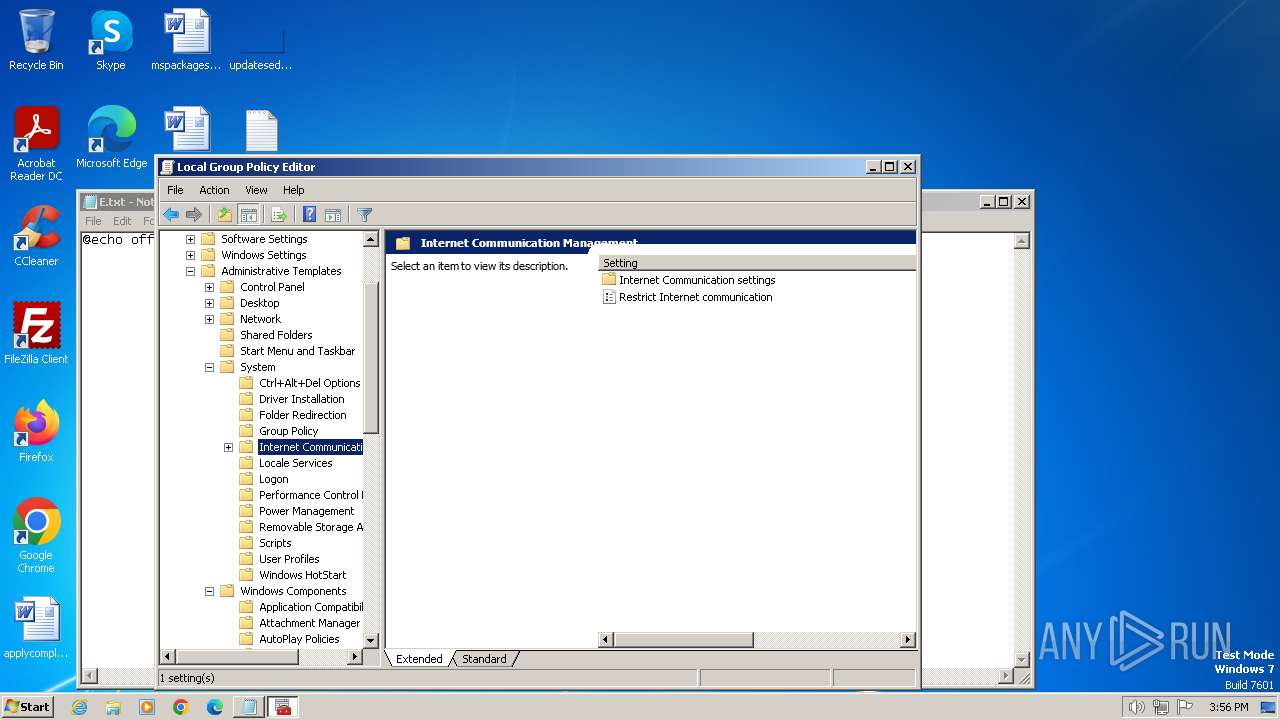Select Folder Redirection in the tree

point(302,415)
